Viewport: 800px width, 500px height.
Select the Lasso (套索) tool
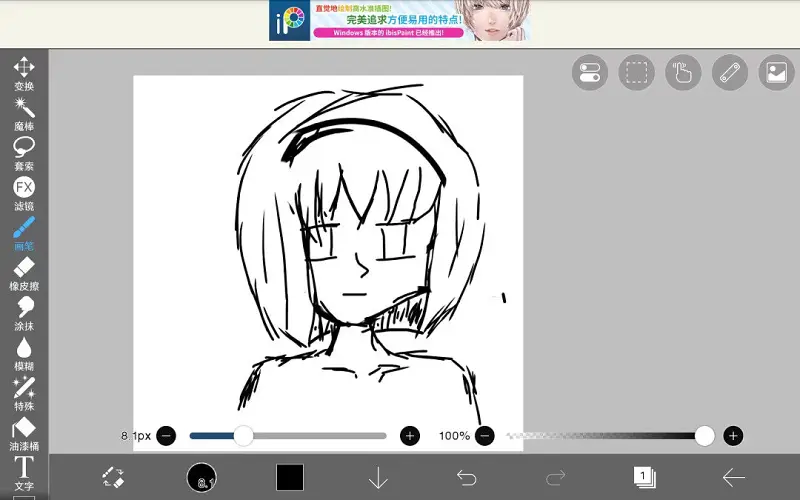pos(24,154)
